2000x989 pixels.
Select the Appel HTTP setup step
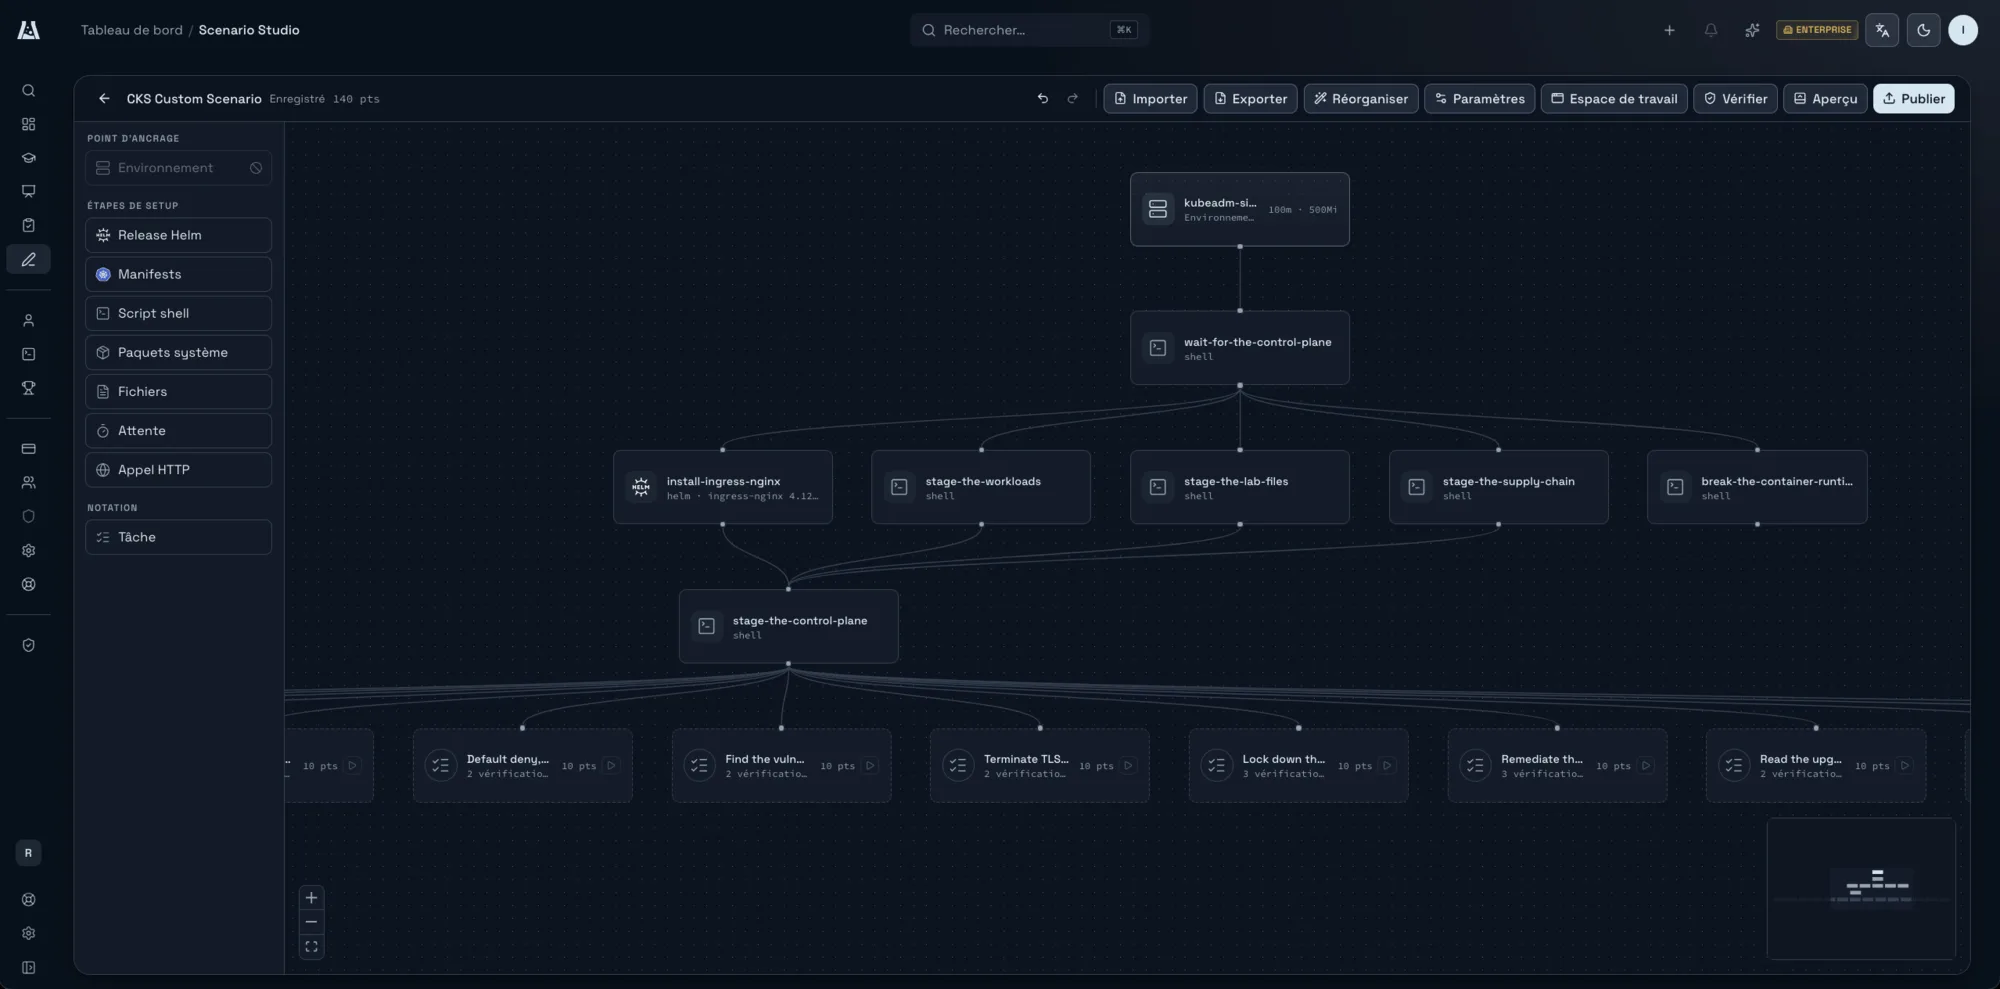point(178,470)
